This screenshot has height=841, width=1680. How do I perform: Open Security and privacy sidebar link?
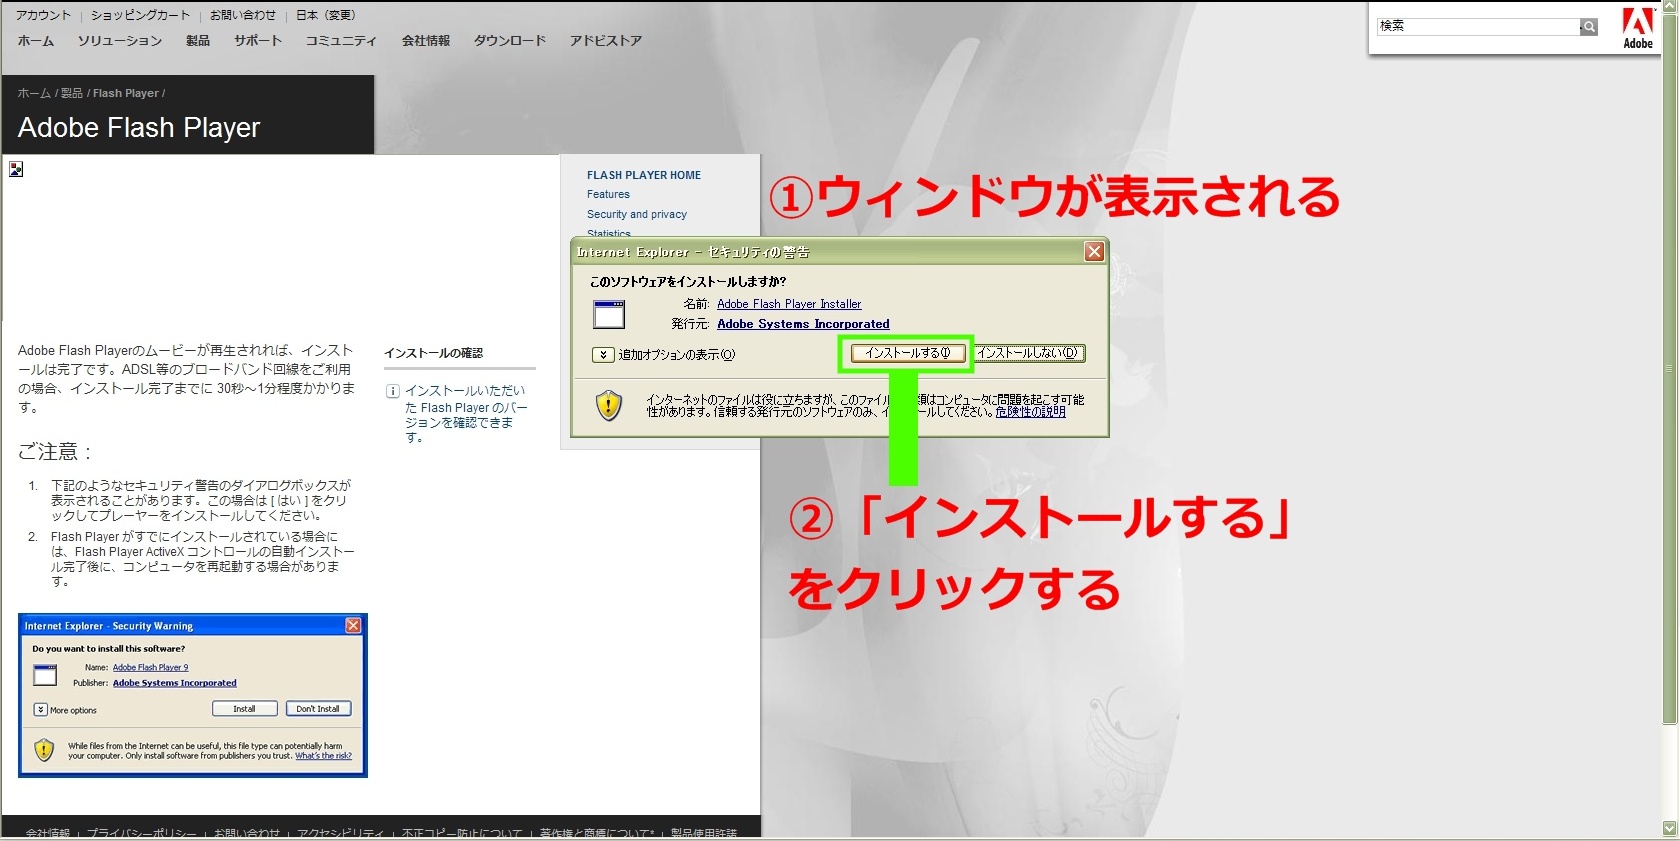[x=637, y=215]
